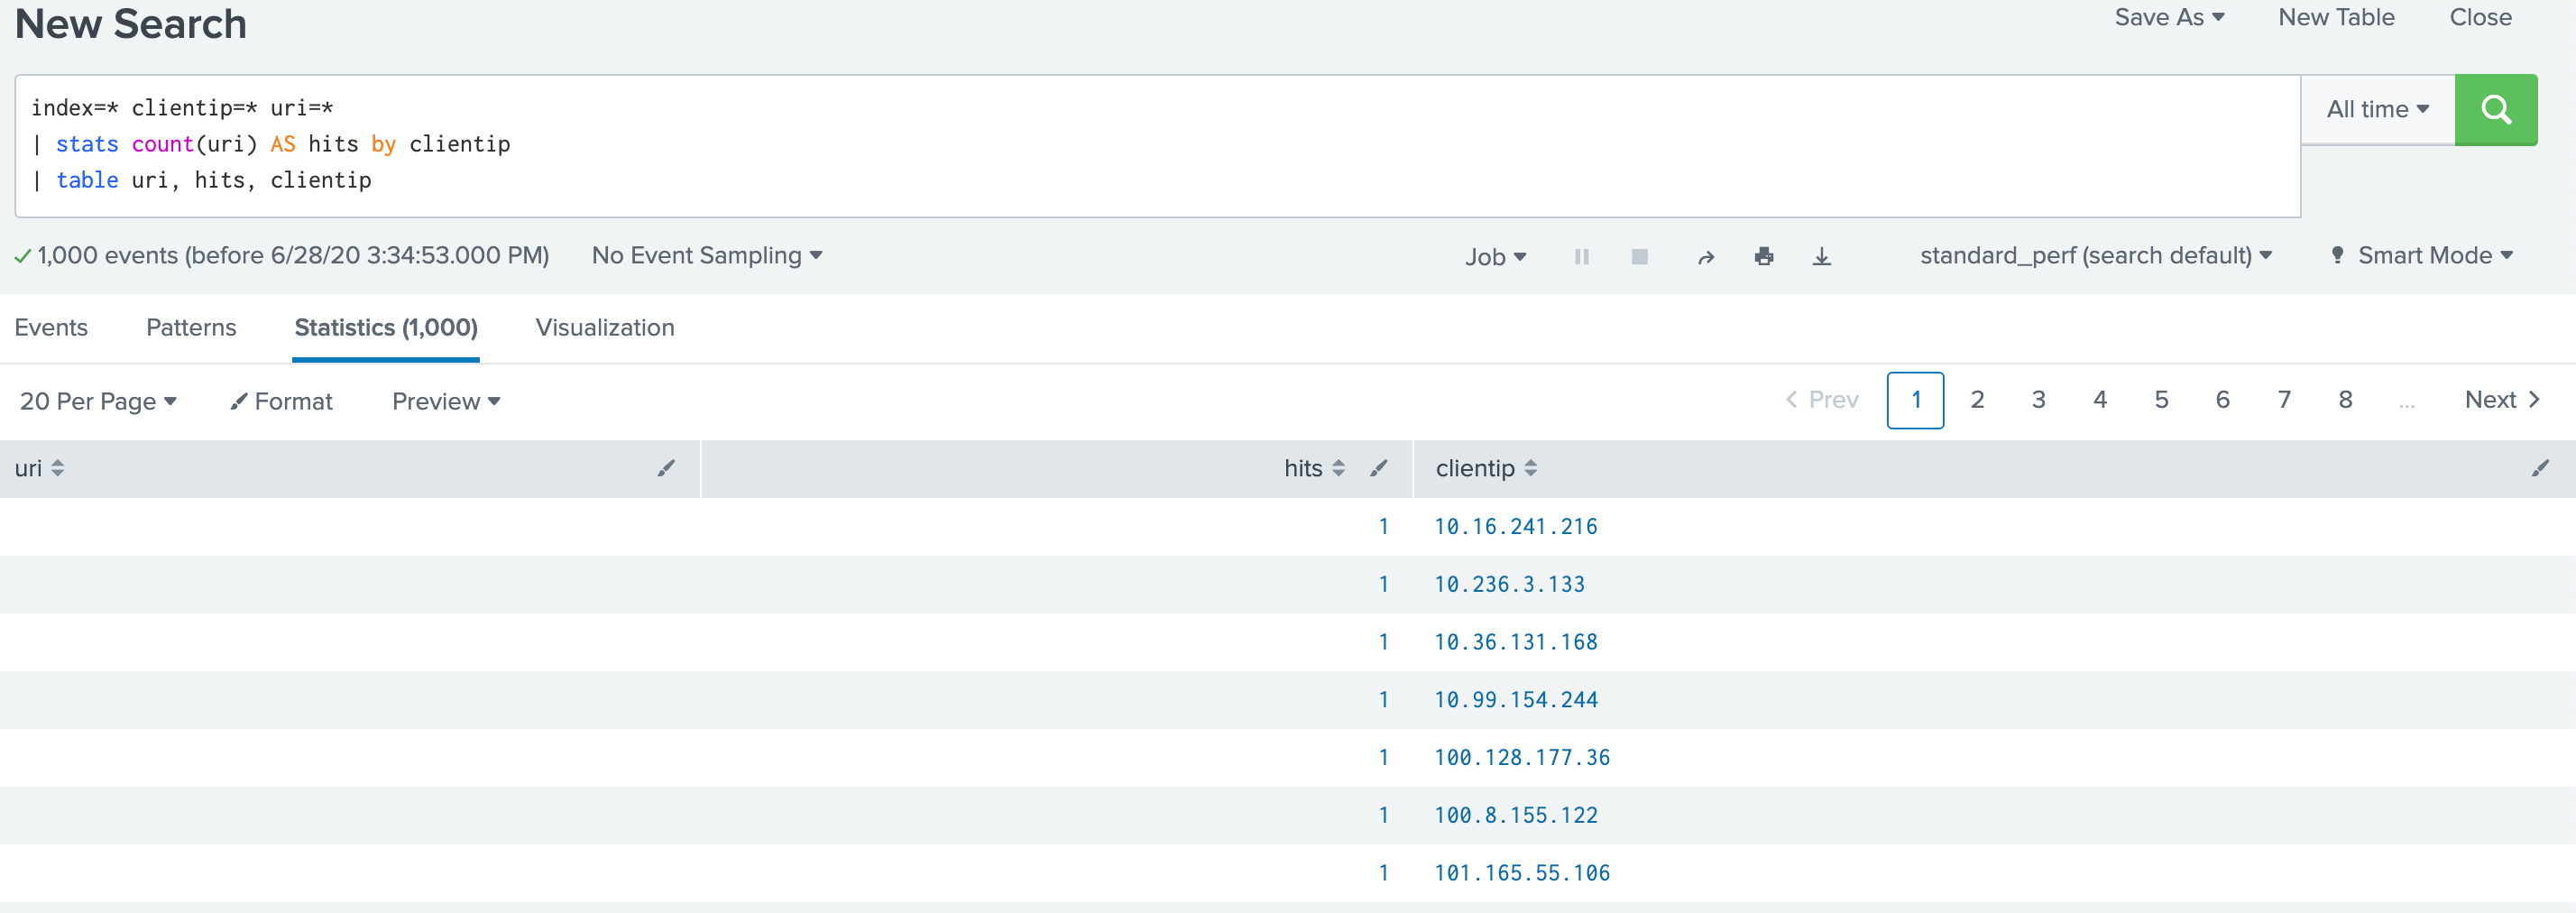2576x913 pixels.
Task: Toggle sorting on the uri column
Action: (x=55, y=467)
